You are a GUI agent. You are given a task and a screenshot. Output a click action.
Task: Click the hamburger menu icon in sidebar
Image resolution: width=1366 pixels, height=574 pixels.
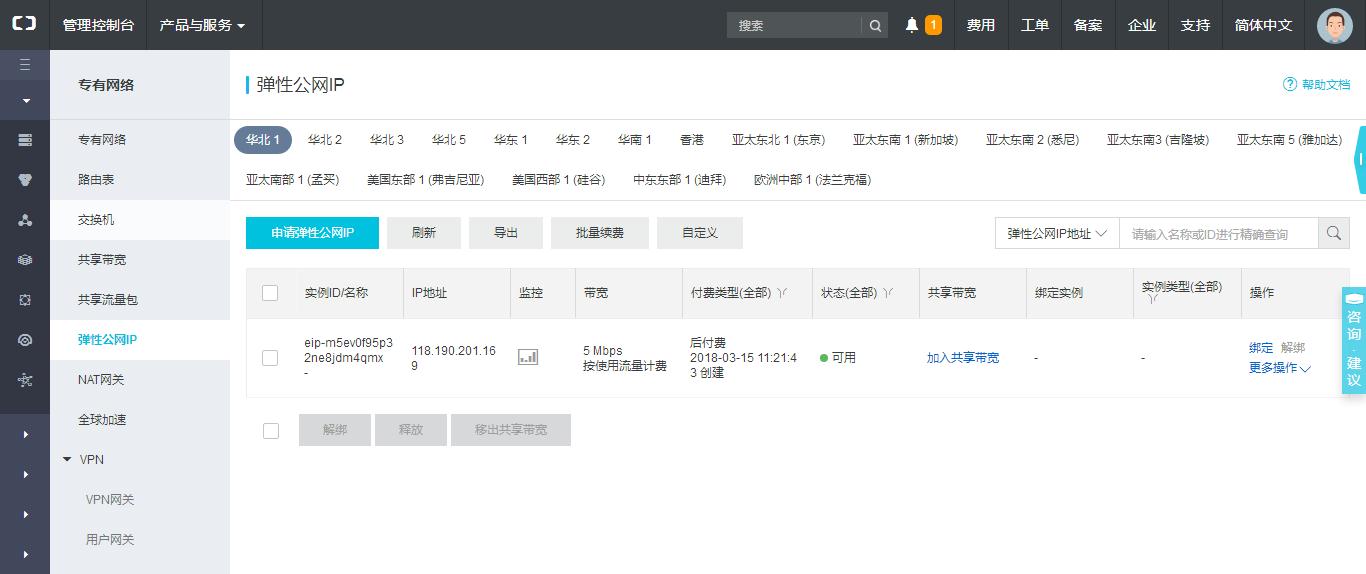click(x=25, y=65)
